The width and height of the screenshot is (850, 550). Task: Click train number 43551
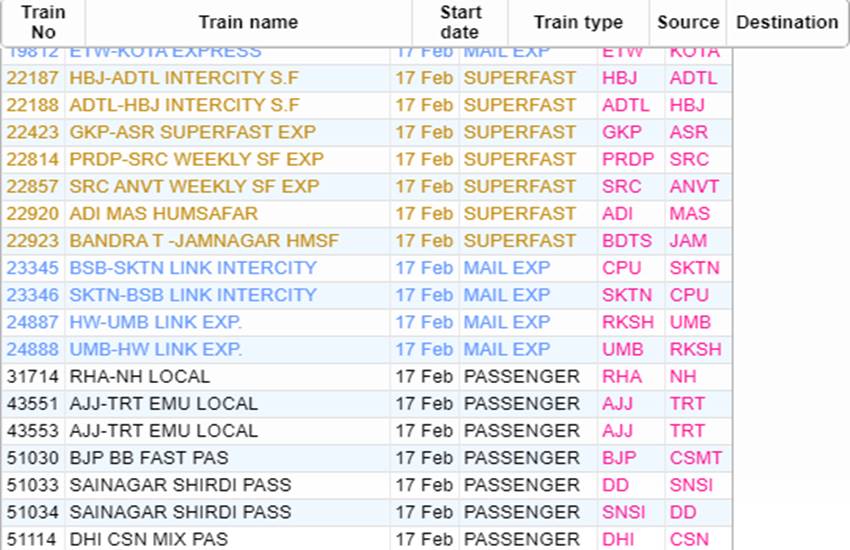(33, 403)
